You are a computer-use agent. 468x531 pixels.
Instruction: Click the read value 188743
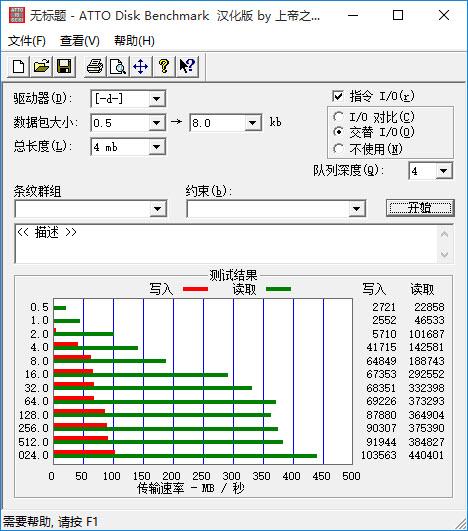click(426, 361)
